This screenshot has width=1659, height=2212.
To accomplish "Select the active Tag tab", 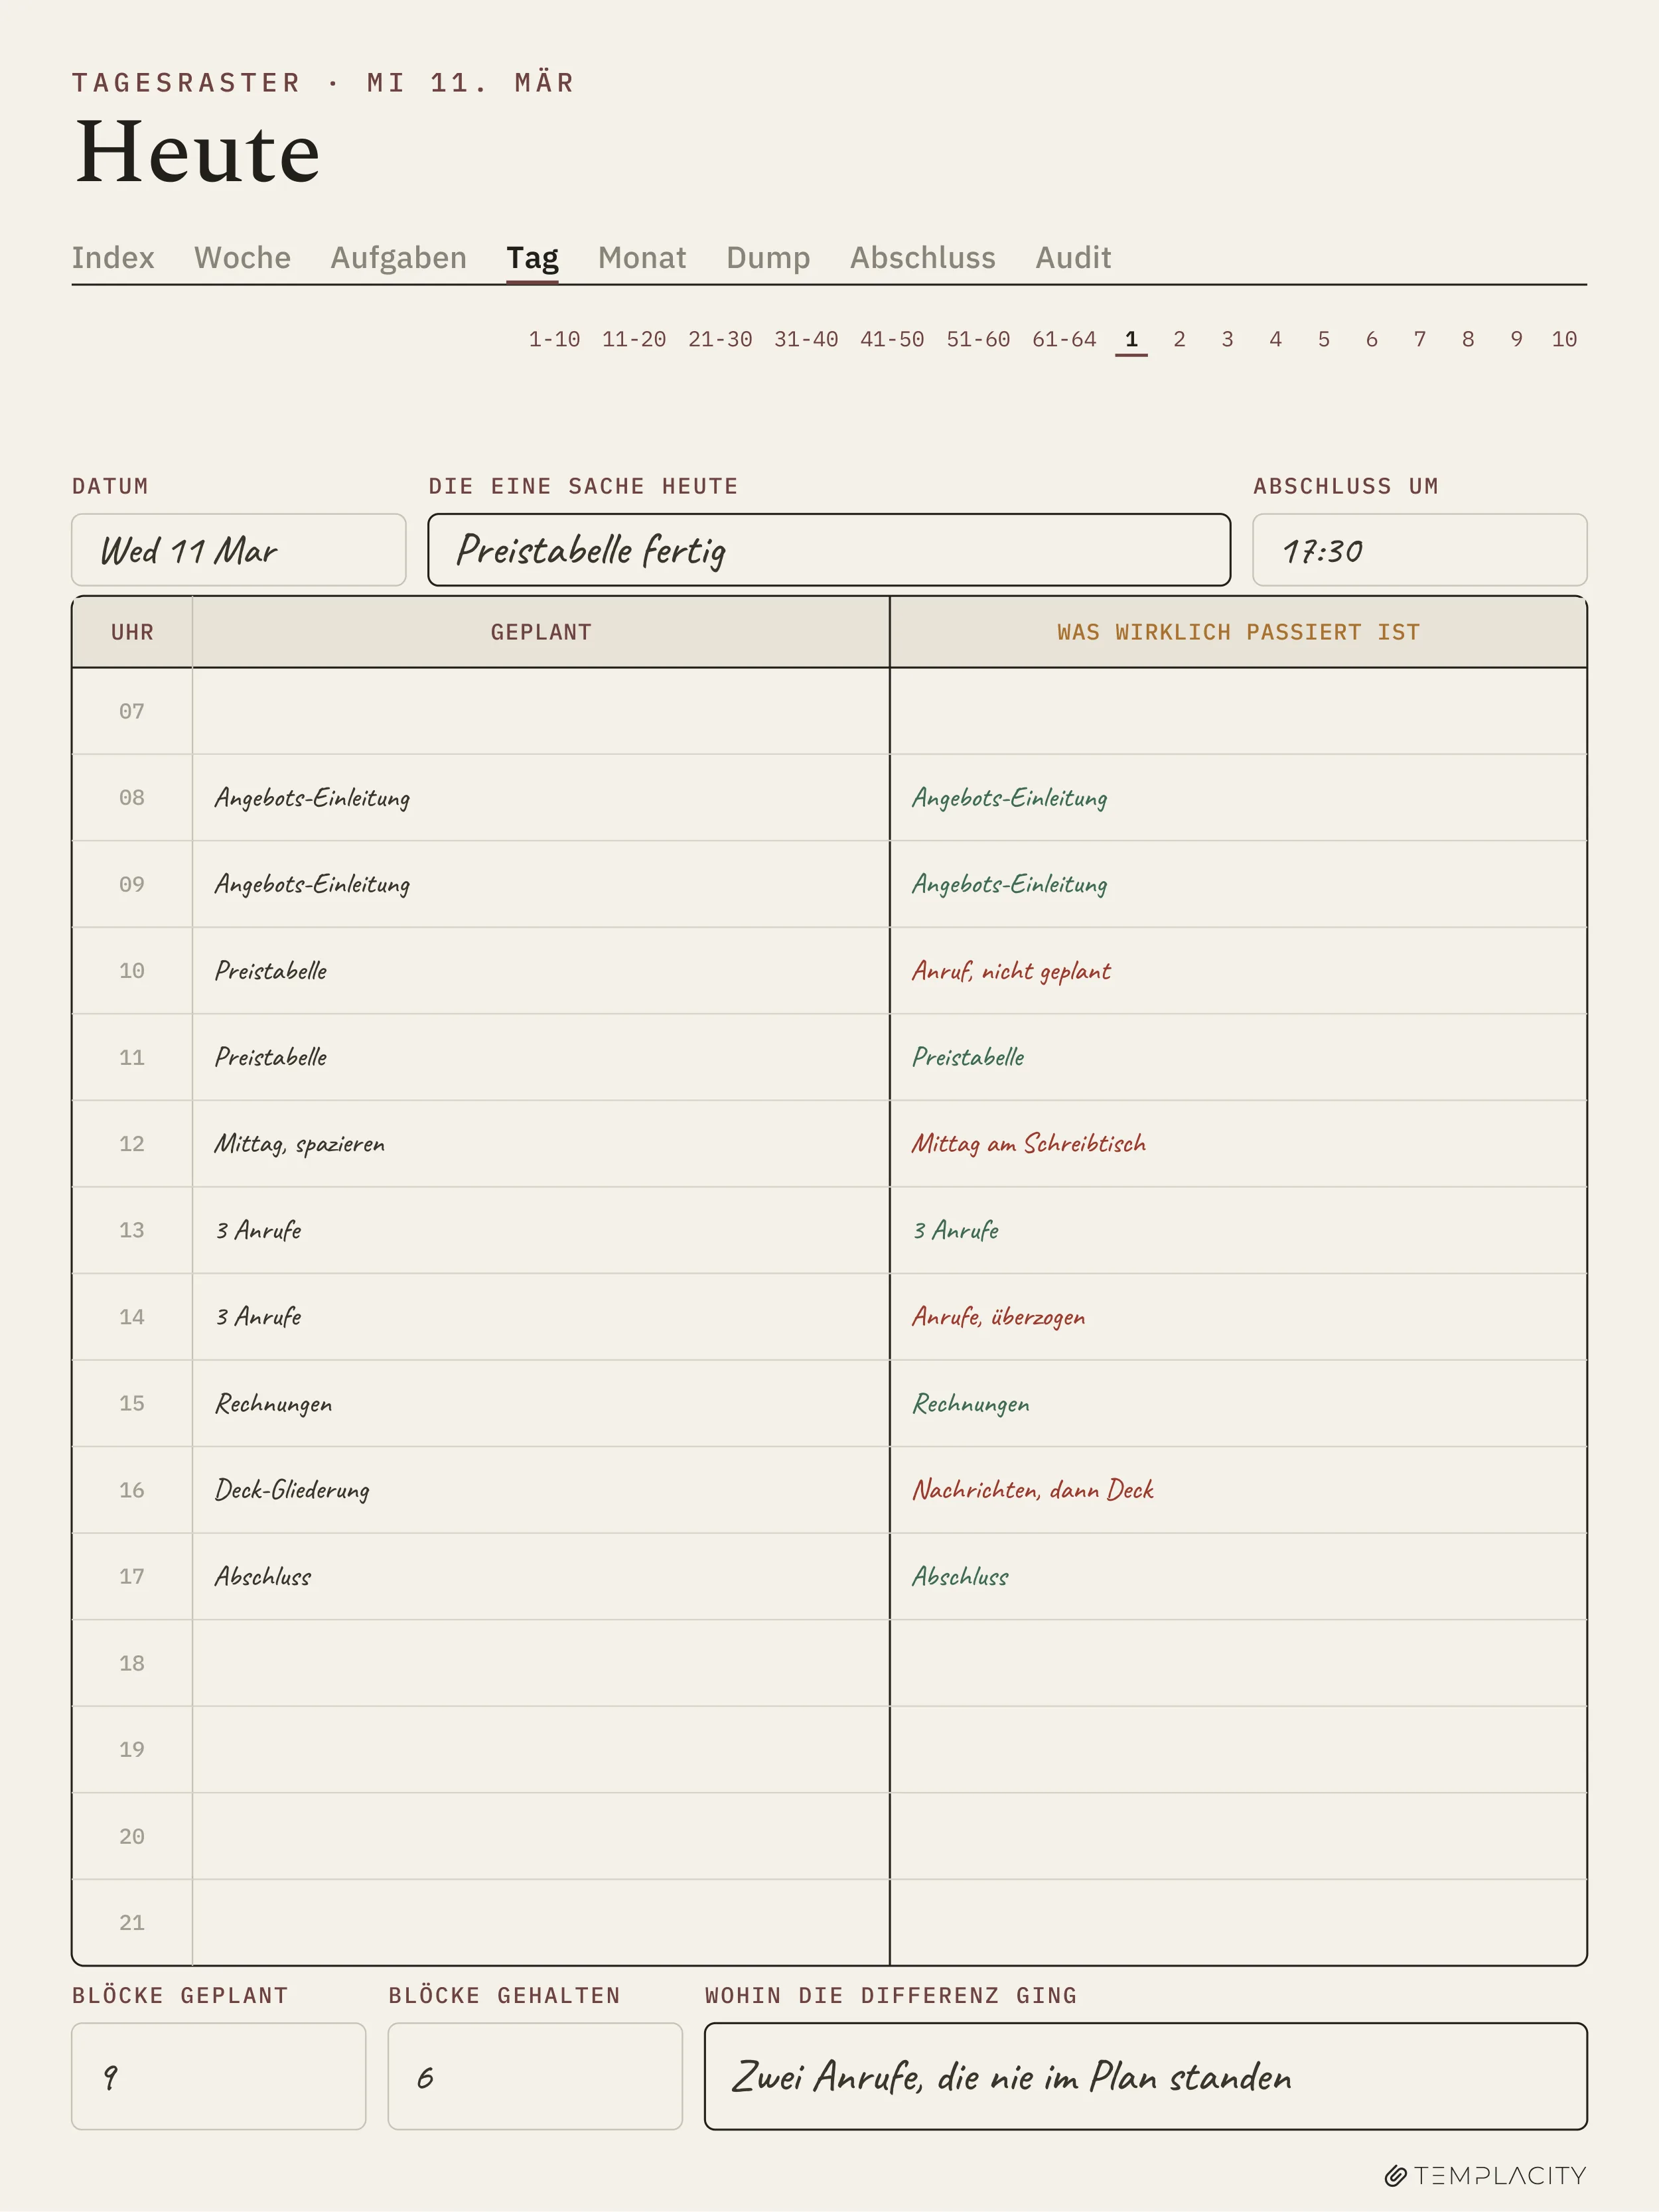I will tap(532, 258).
